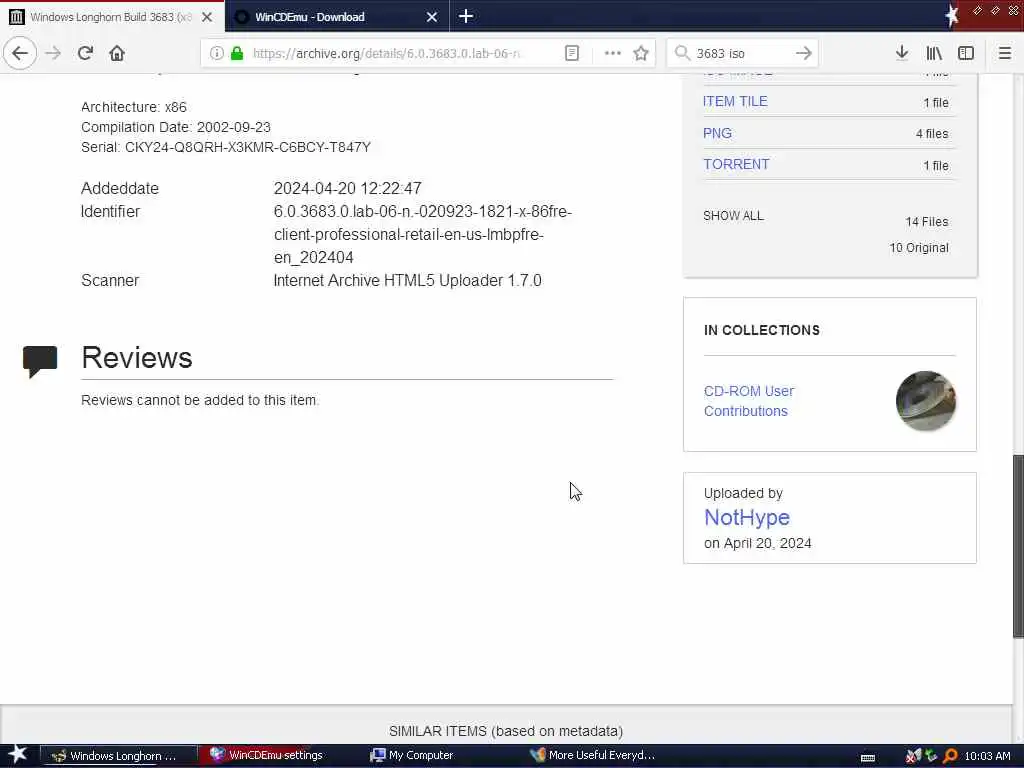Click the forward navigation arrow
Viewport: 1024px width, 768px height.
pyautogui.click(x=53, y=53)
